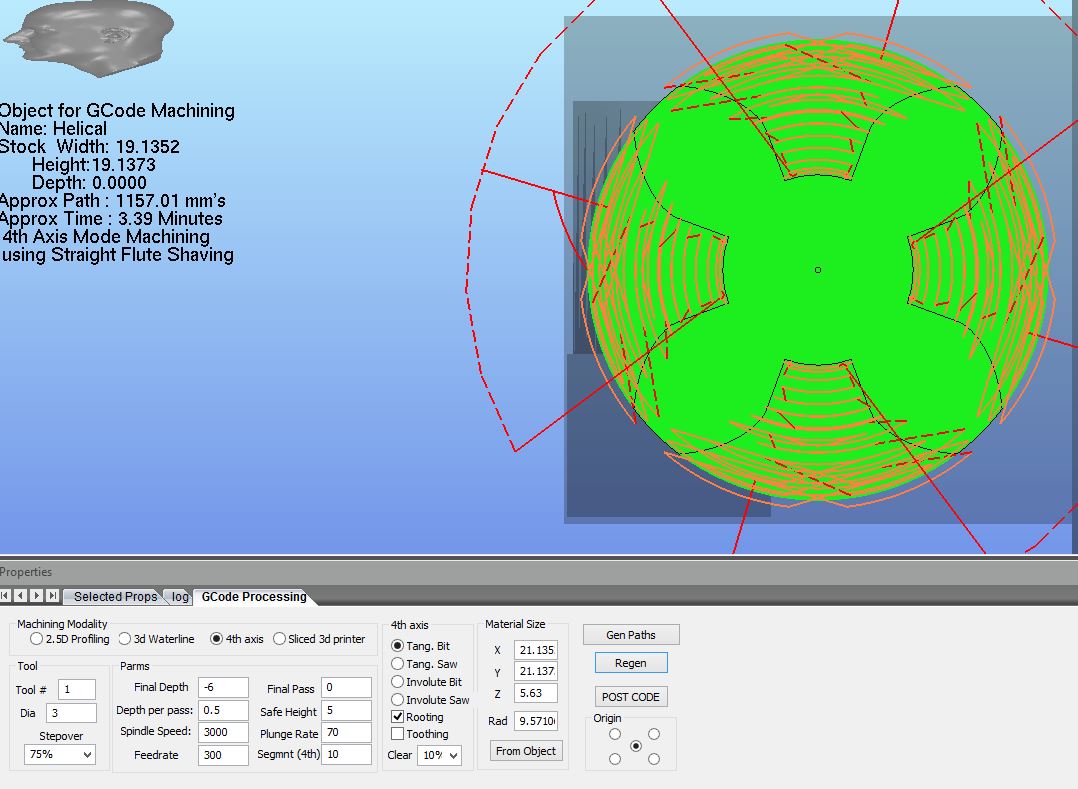Viewport: 1078px width, 789px height.
Task: Switch to the Selected Props tab
Action: click(x=114, y=597)
